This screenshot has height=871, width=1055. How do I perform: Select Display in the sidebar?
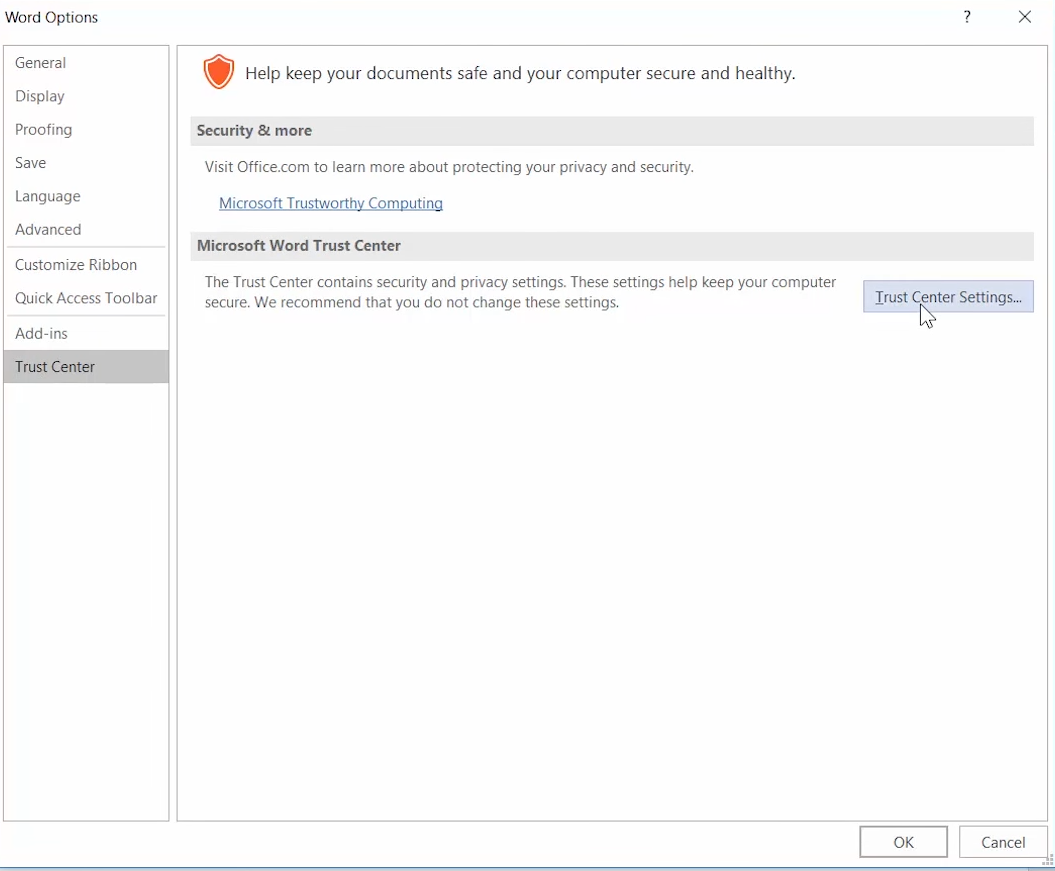coord(85,96)
